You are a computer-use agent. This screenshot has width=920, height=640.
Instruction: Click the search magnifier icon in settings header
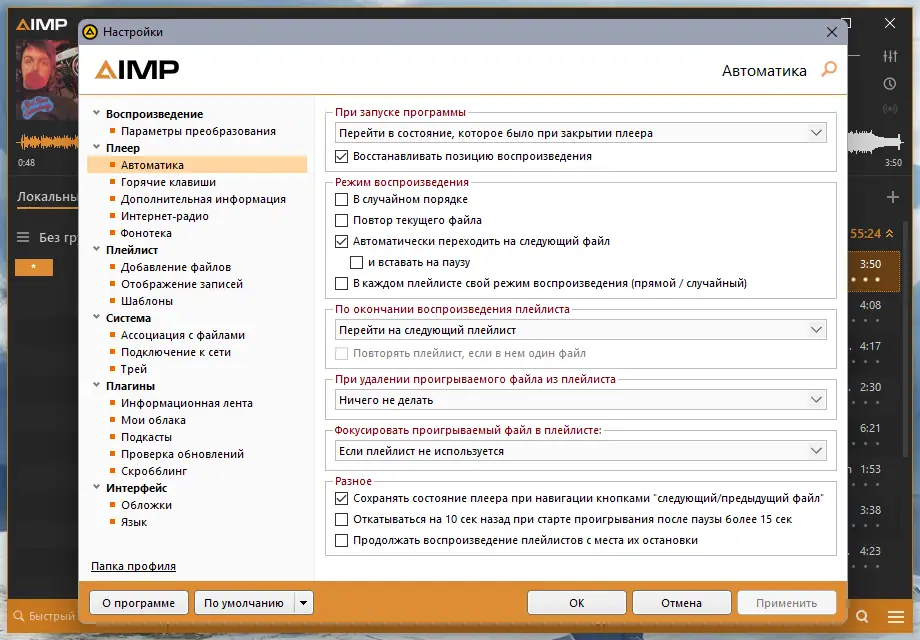pos(829,69)
